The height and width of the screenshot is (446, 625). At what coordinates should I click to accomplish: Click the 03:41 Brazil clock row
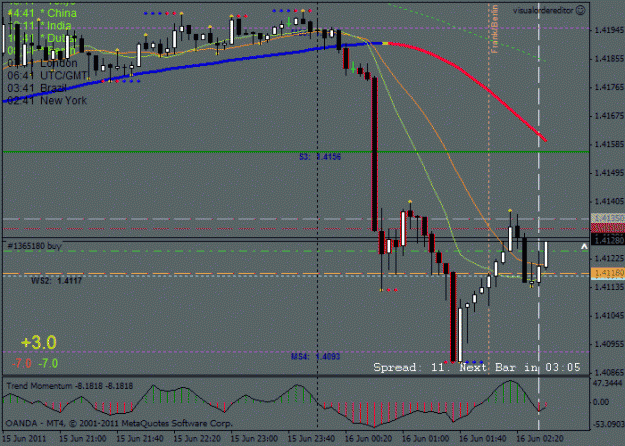pyautogui.click(x=37, y=88)
